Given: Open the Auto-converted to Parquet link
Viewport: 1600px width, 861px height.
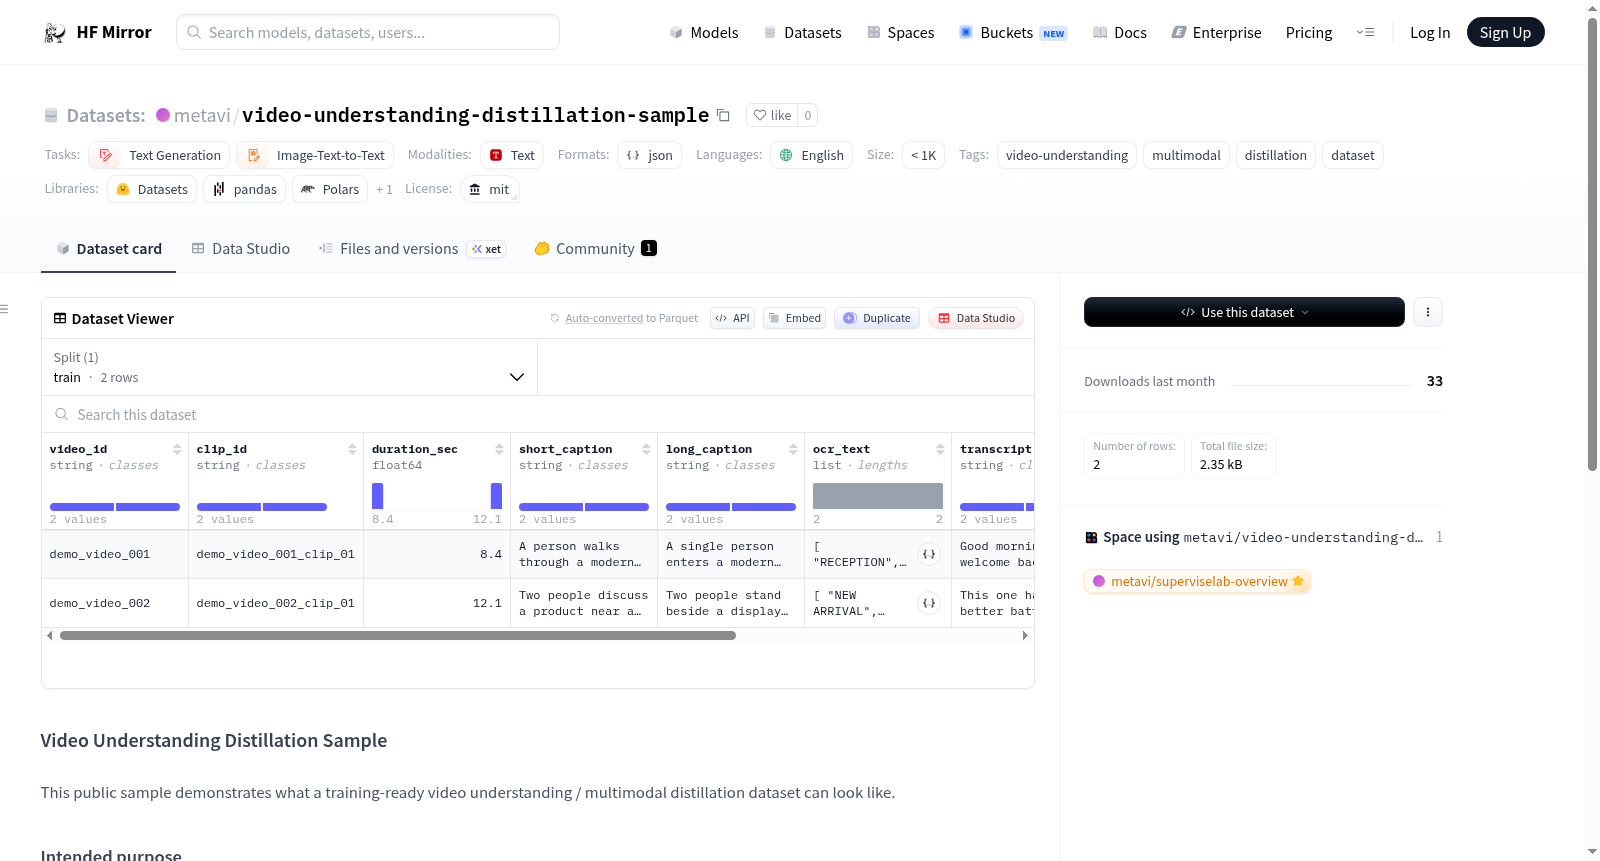Looking at the screenshot, I should click(604, 318).
